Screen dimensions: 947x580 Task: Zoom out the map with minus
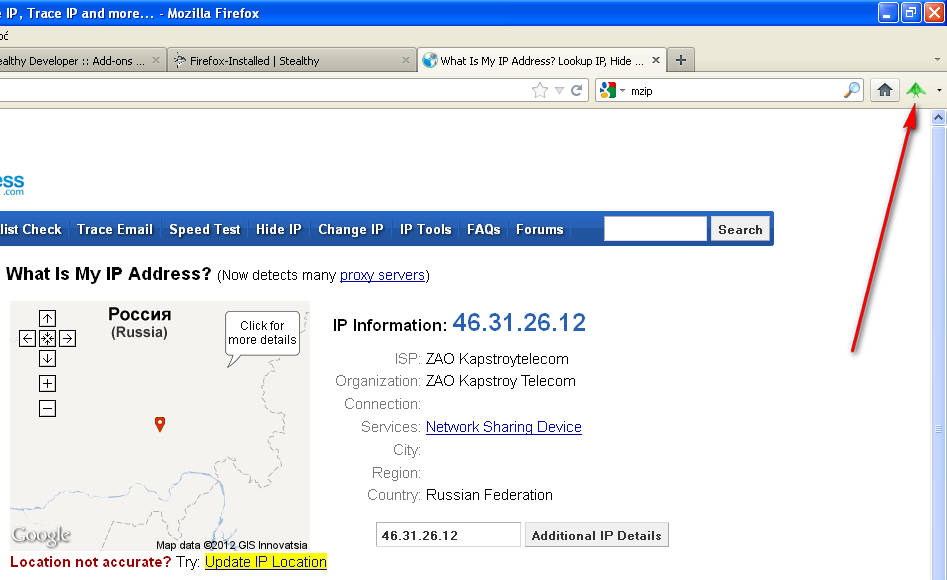click(47, 409)
